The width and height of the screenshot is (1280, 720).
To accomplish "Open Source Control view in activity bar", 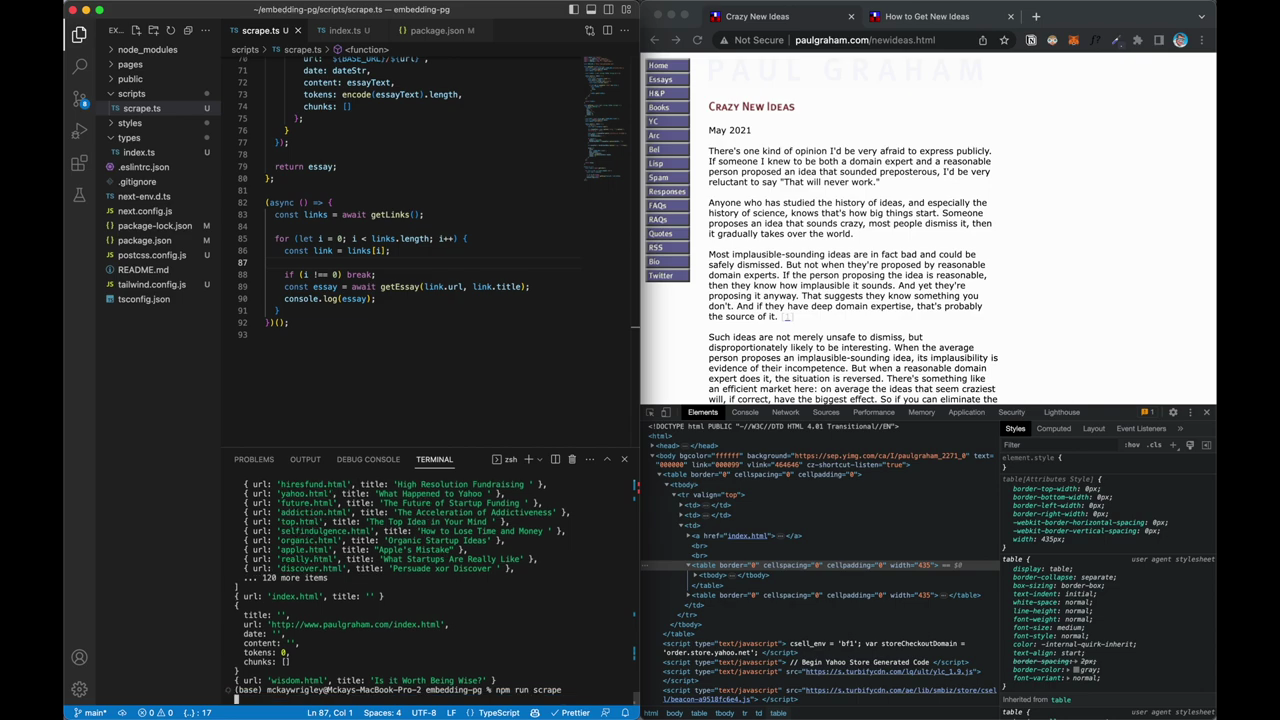I will coord(79,98).
